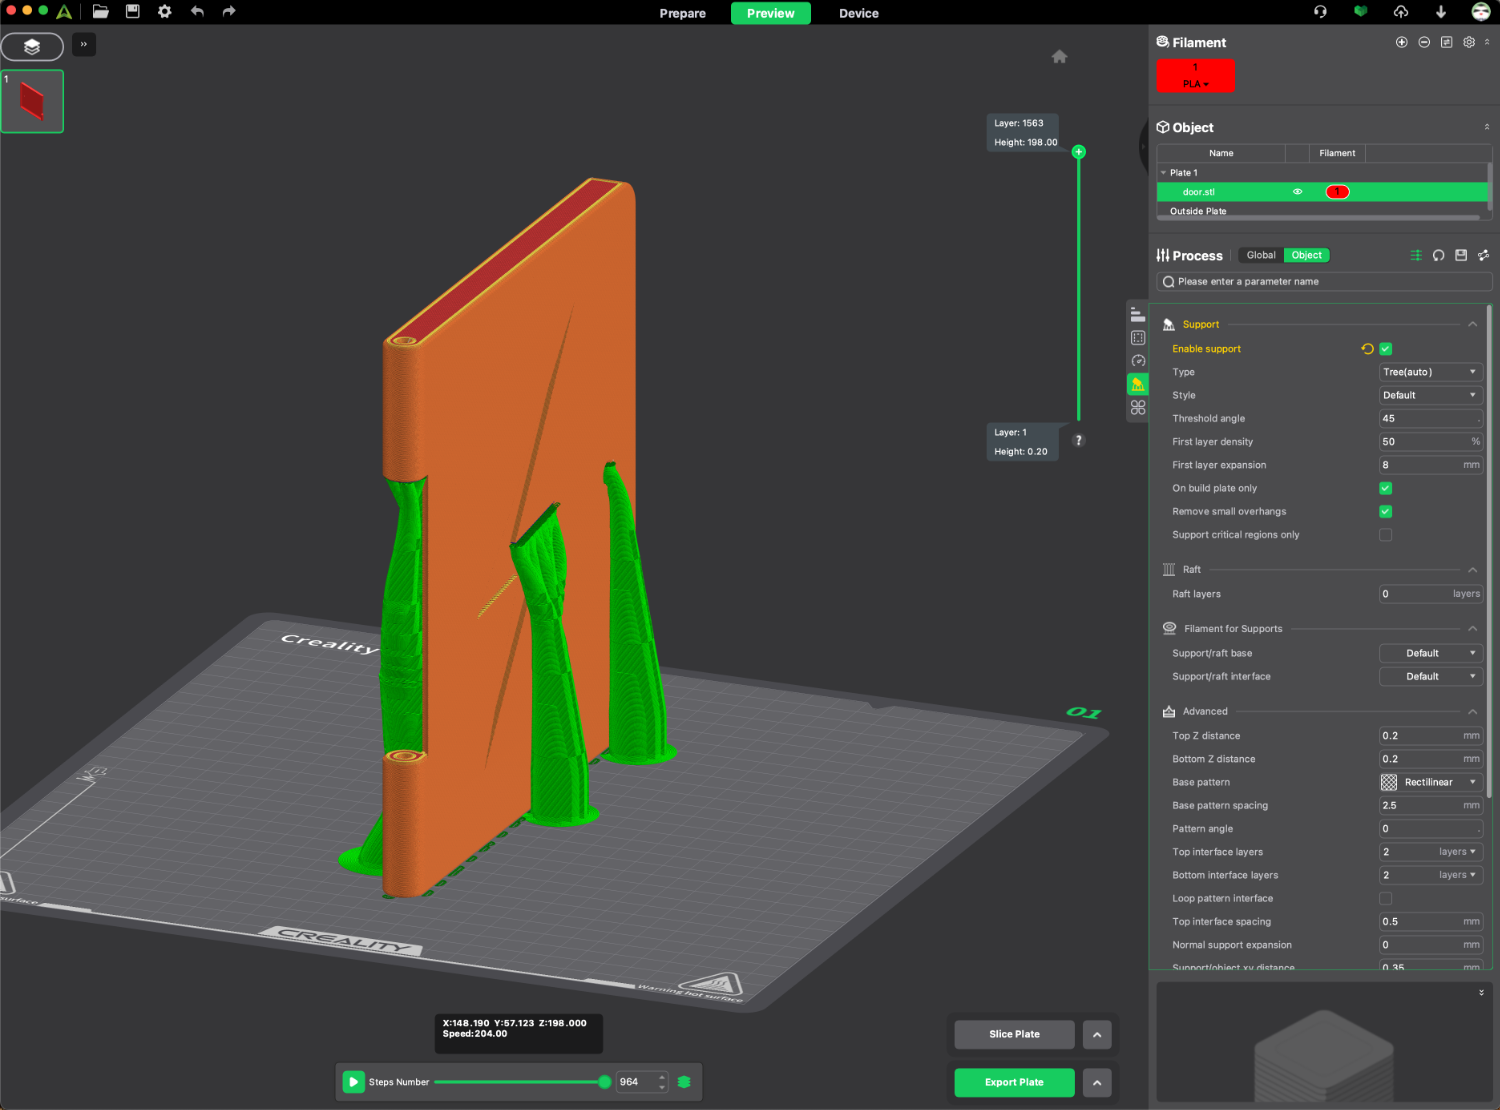Switch to the Prepare tab

click(683, 13)
